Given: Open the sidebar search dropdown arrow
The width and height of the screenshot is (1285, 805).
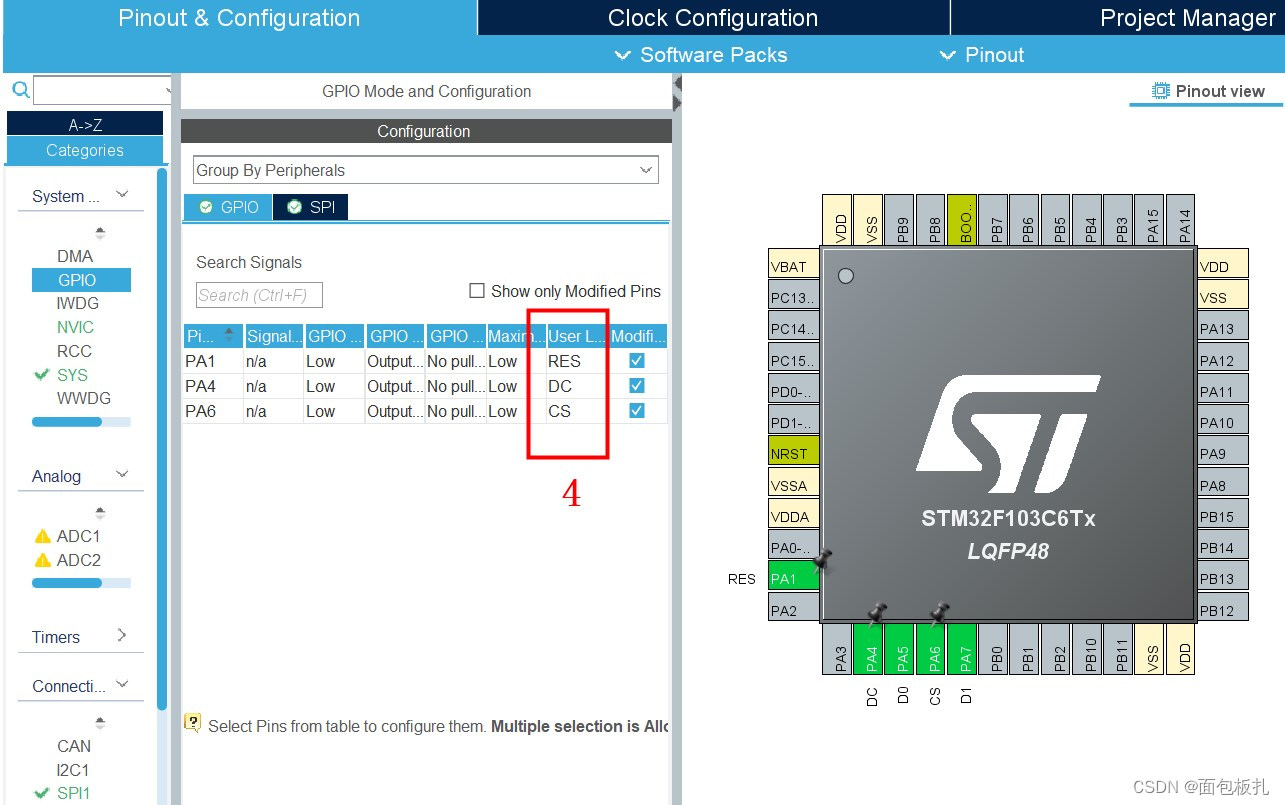Looking at the screenshot, I should (x=168, y=91).
